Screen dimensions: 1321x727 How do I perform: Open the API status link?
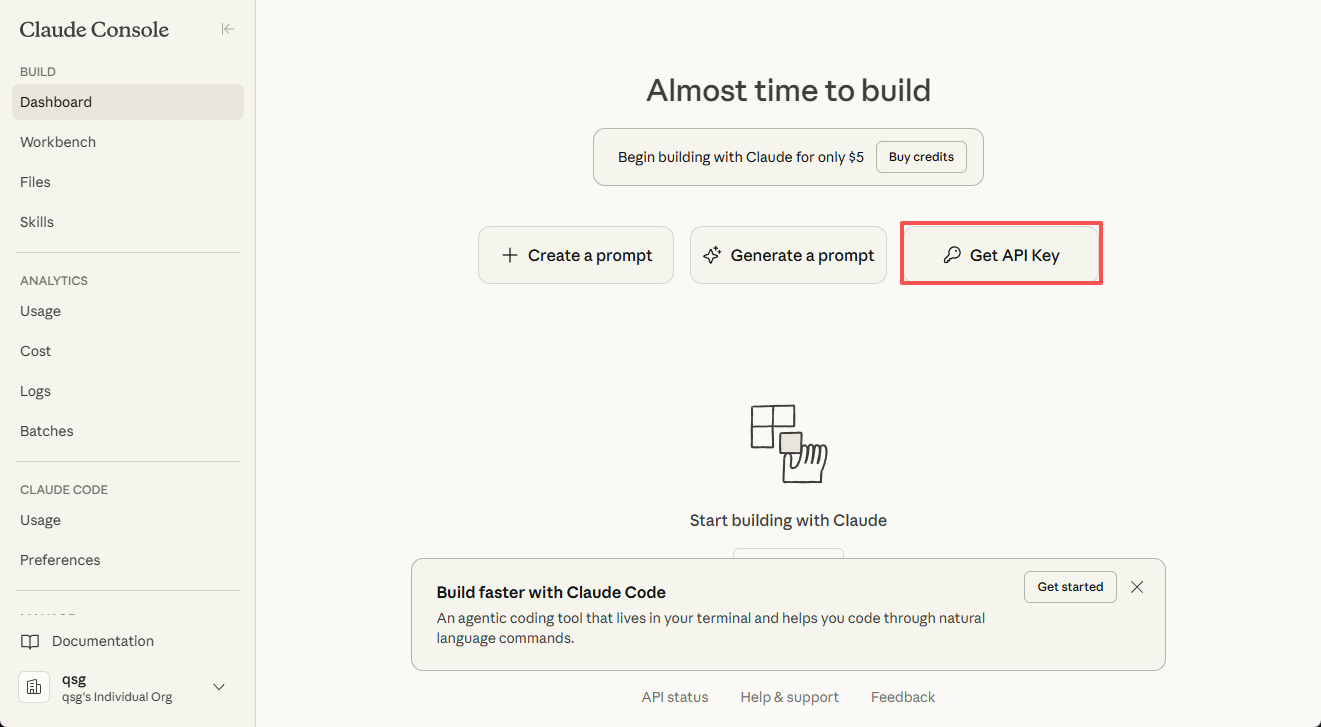pyautogui.click(x=675, y=697)
